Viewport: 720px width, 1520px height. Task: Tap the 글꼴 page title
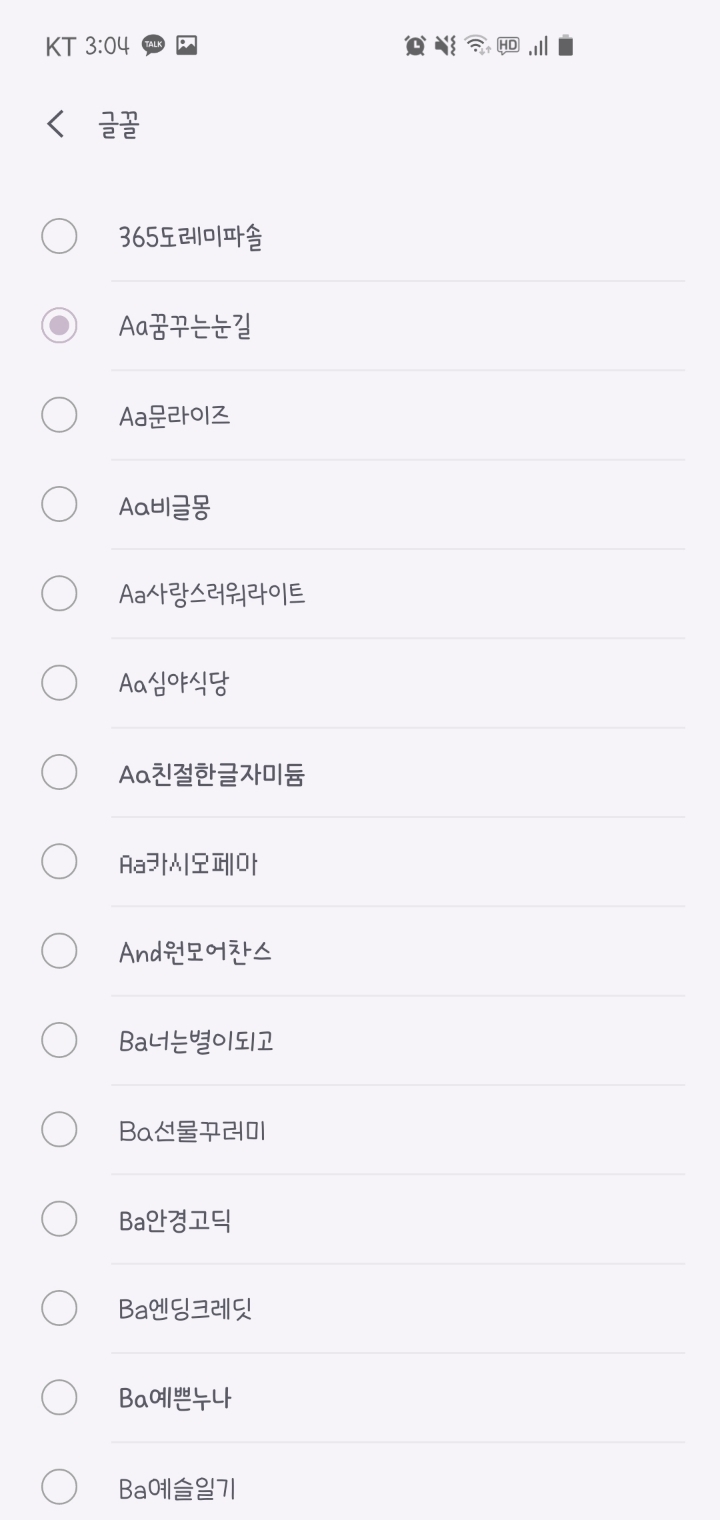(x=118, y=126)
